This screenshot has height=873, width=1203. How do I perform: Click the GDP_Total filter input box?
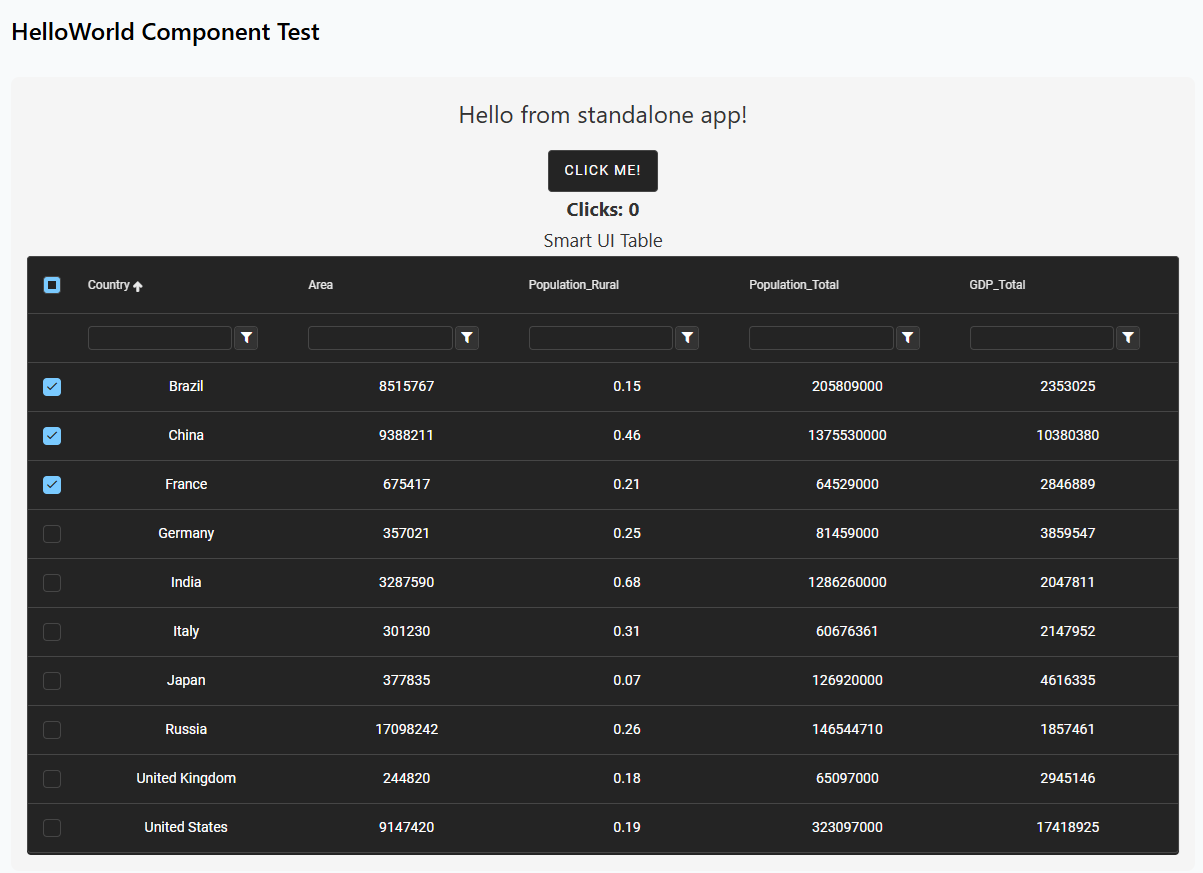1041,338
